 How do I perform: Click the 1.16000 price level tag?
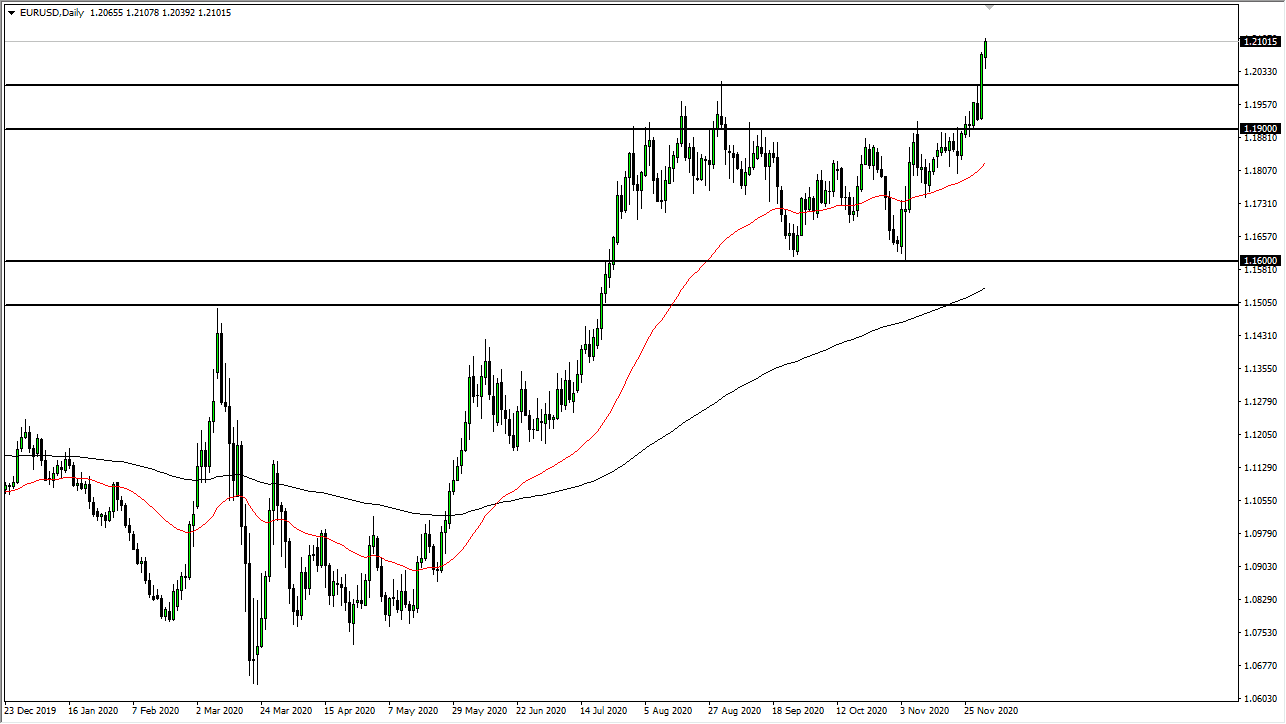point(1258,260)
